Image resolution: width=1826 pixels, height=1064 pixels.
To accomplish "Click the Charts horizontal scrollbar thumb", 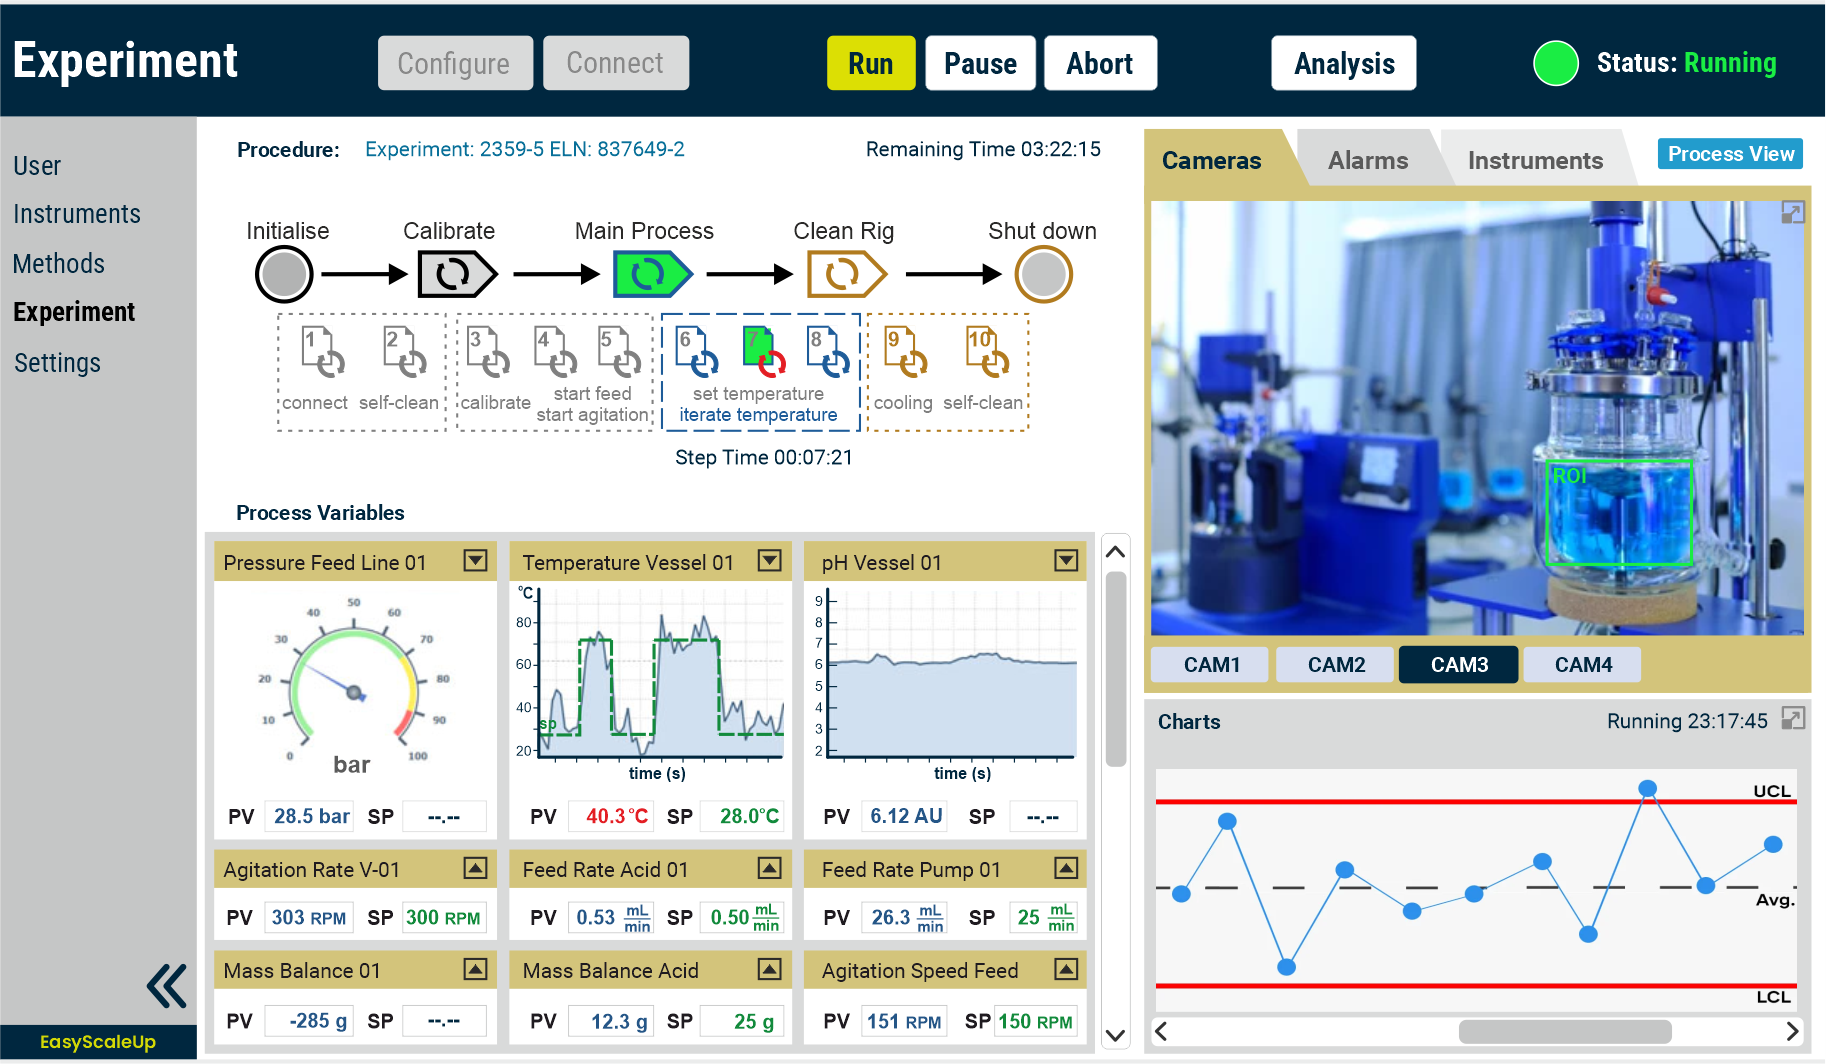I will pos(1564,1031).
